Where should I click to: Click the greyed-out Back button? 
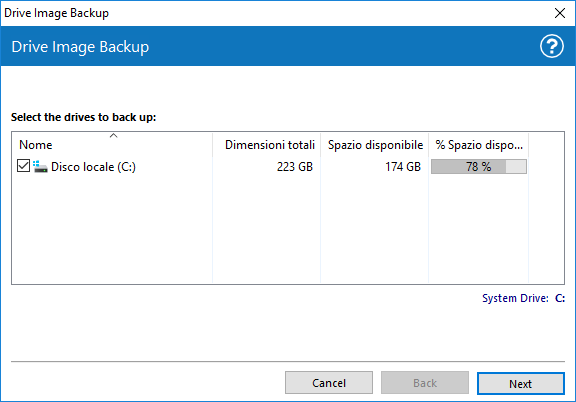(425, 383)
